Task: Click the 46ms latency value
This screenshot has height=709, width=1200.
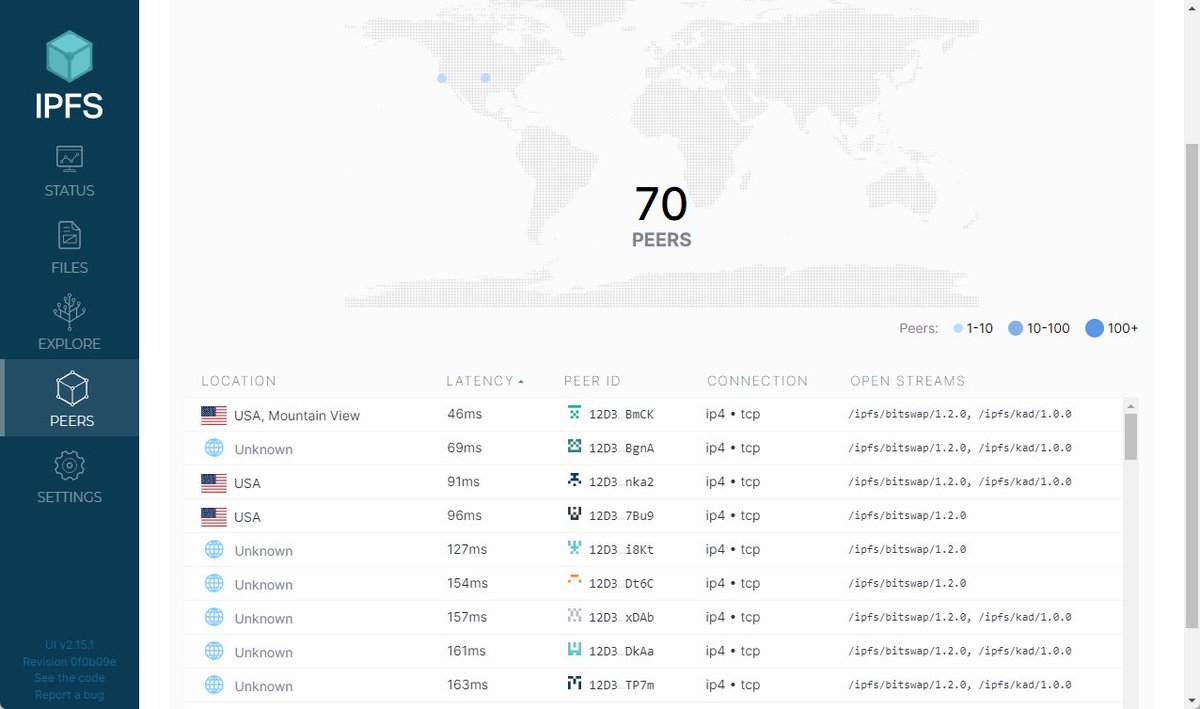Action: pyautogui.click(x=464, y=414)
